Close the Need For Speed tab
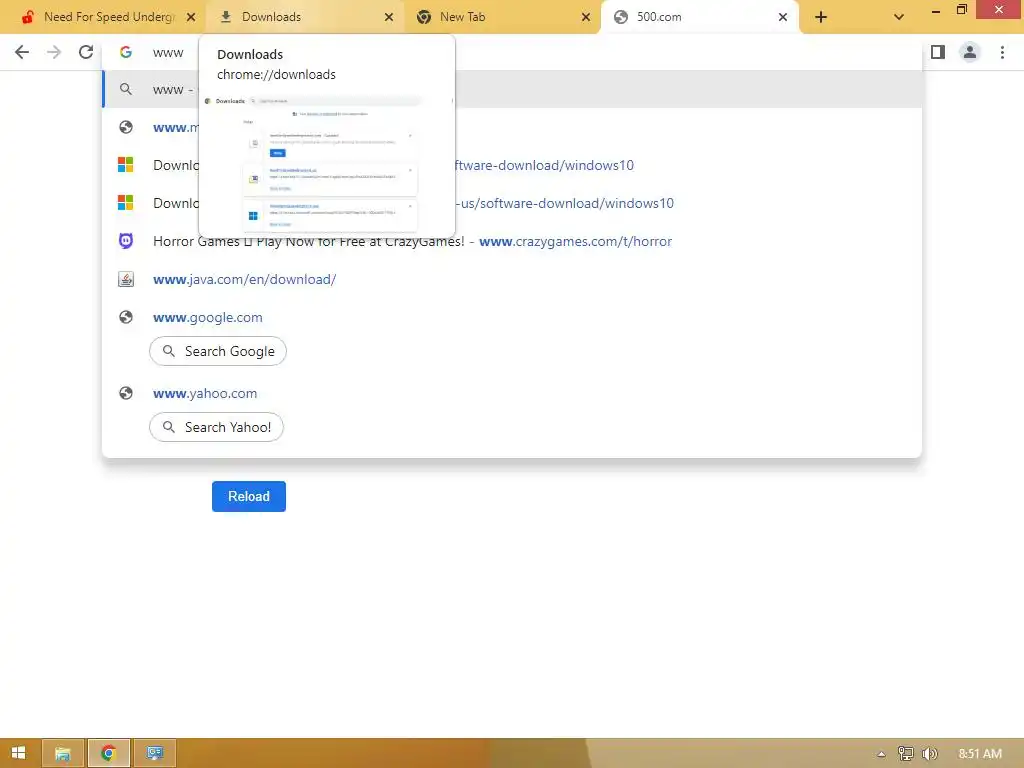The image size is (1024, 768). 191,17
